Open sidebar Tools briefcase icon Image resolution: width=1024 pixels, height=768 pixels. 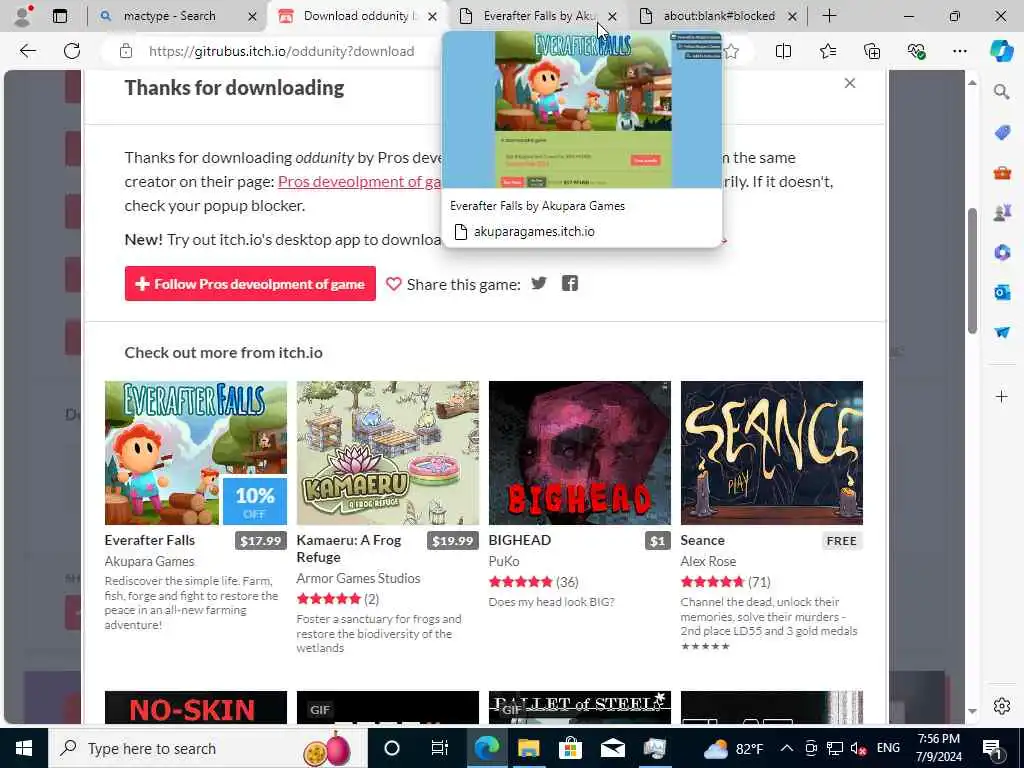pyautogui.click(x=1002, y=173)
